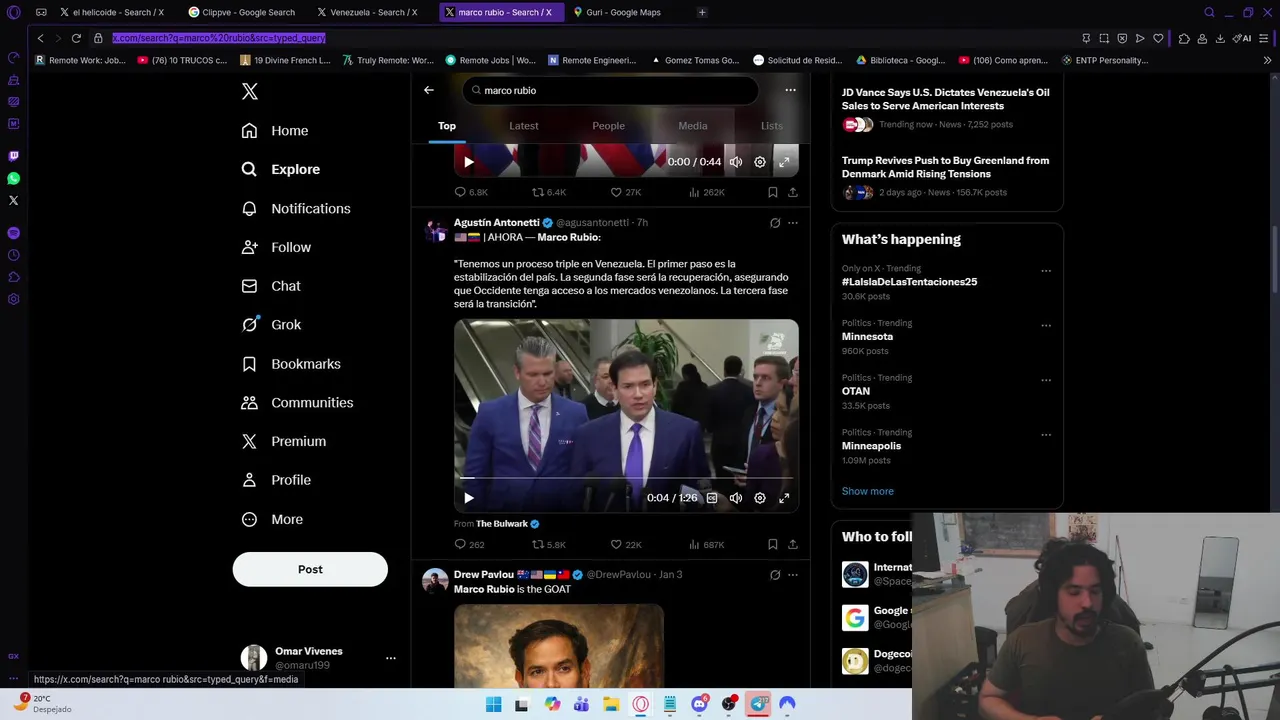Reload page with browser refresh icon

coord(76,38)
